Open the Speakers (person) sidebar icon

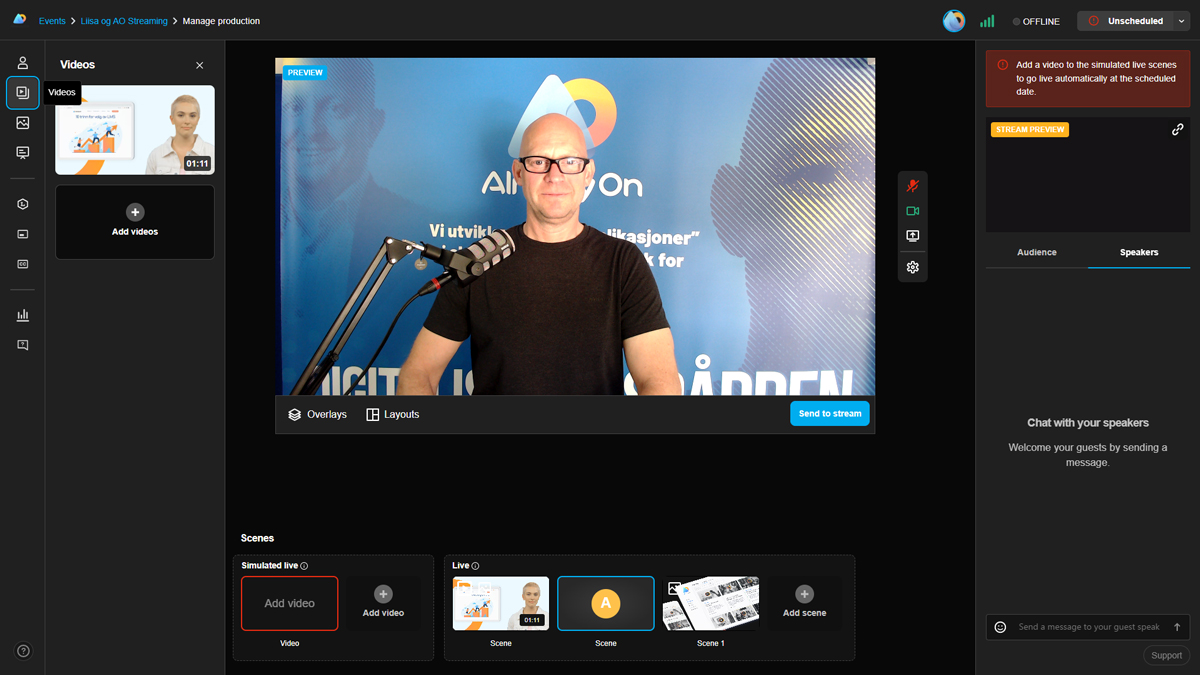pyautogui.click(x=23, y=63)
